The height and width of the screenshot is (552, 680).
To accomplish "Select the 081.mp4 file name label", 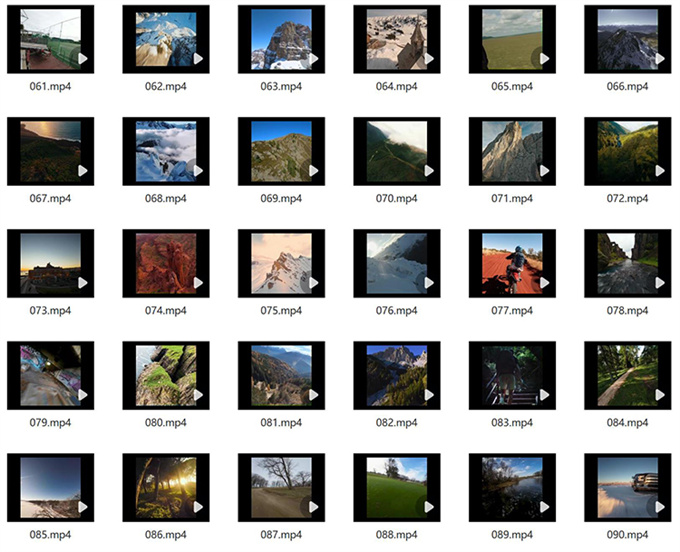I will 281,423.
